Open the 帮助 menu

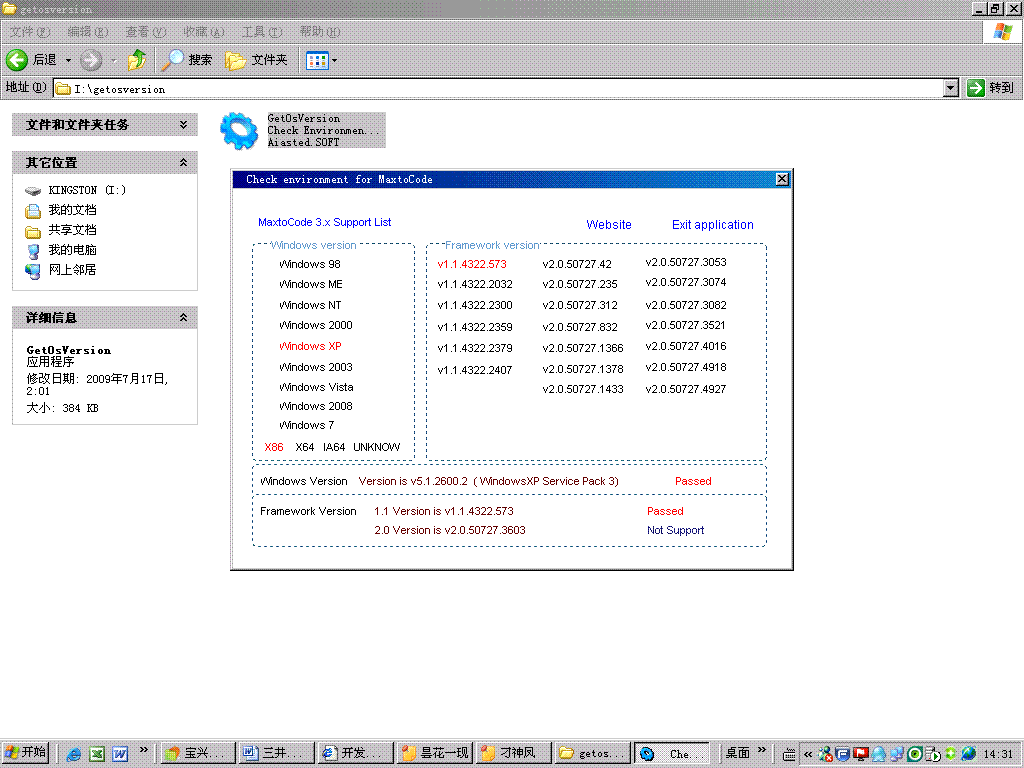click(x=320, y=31)
